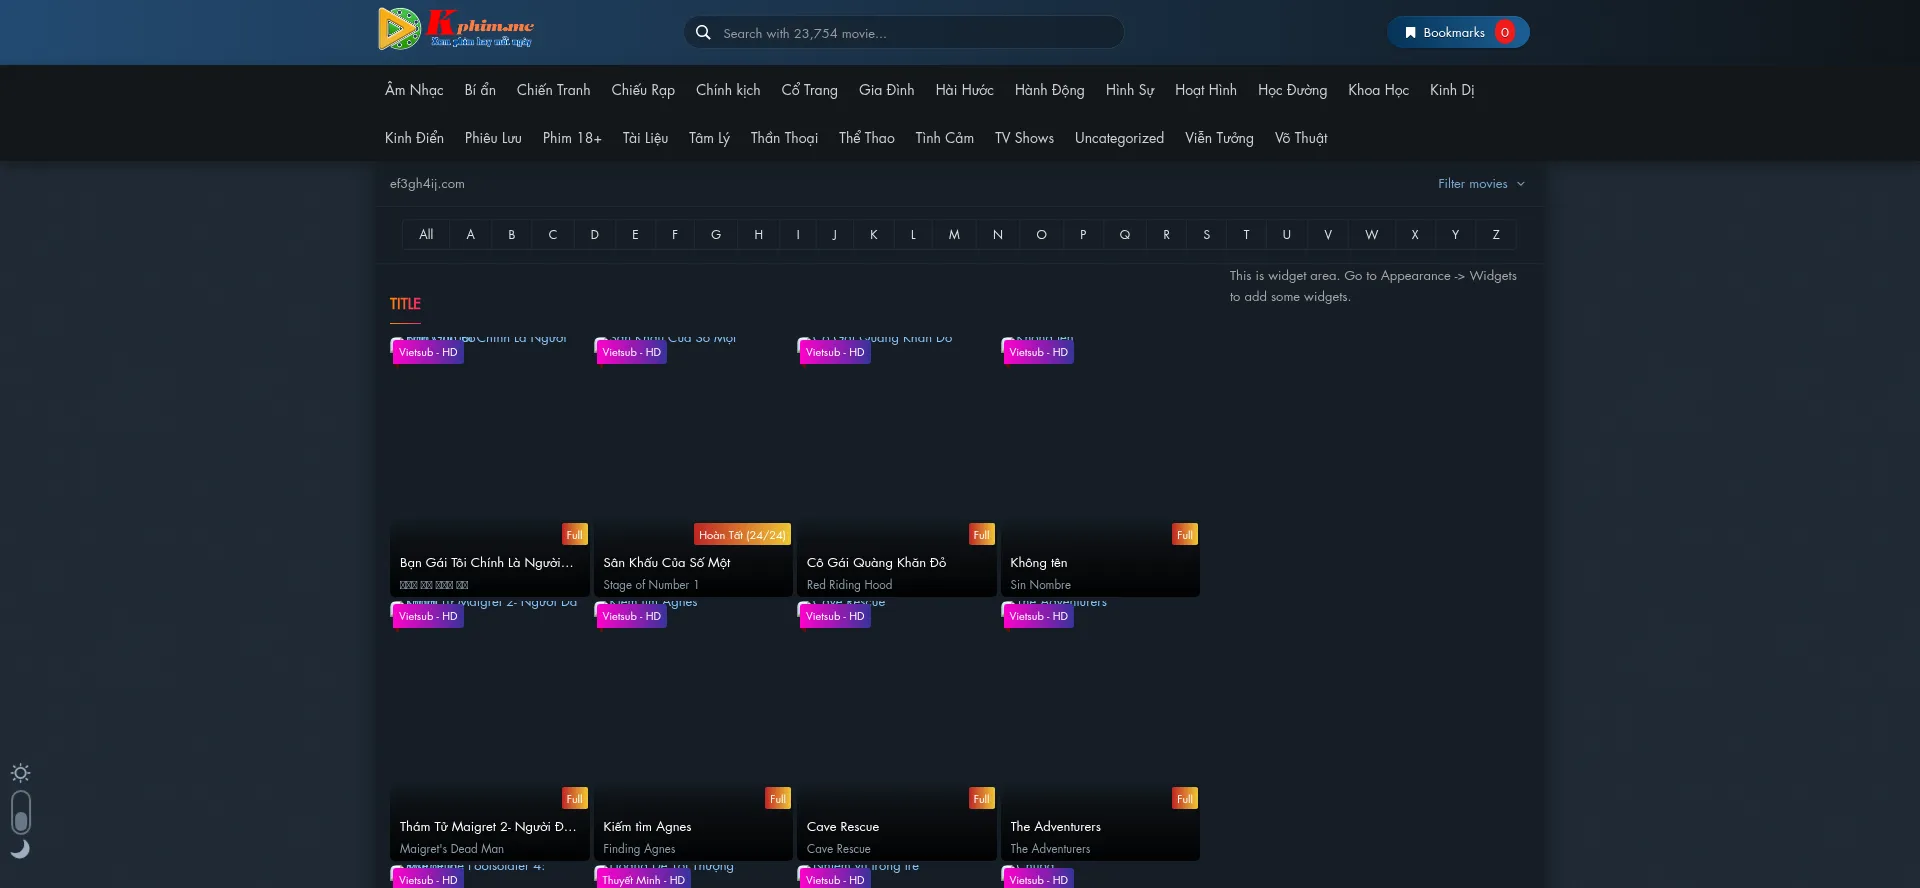The width and height of the screenshot is (1920, 888).
Task: Open Kinh Điển genre
Action: tap(414, 138)
